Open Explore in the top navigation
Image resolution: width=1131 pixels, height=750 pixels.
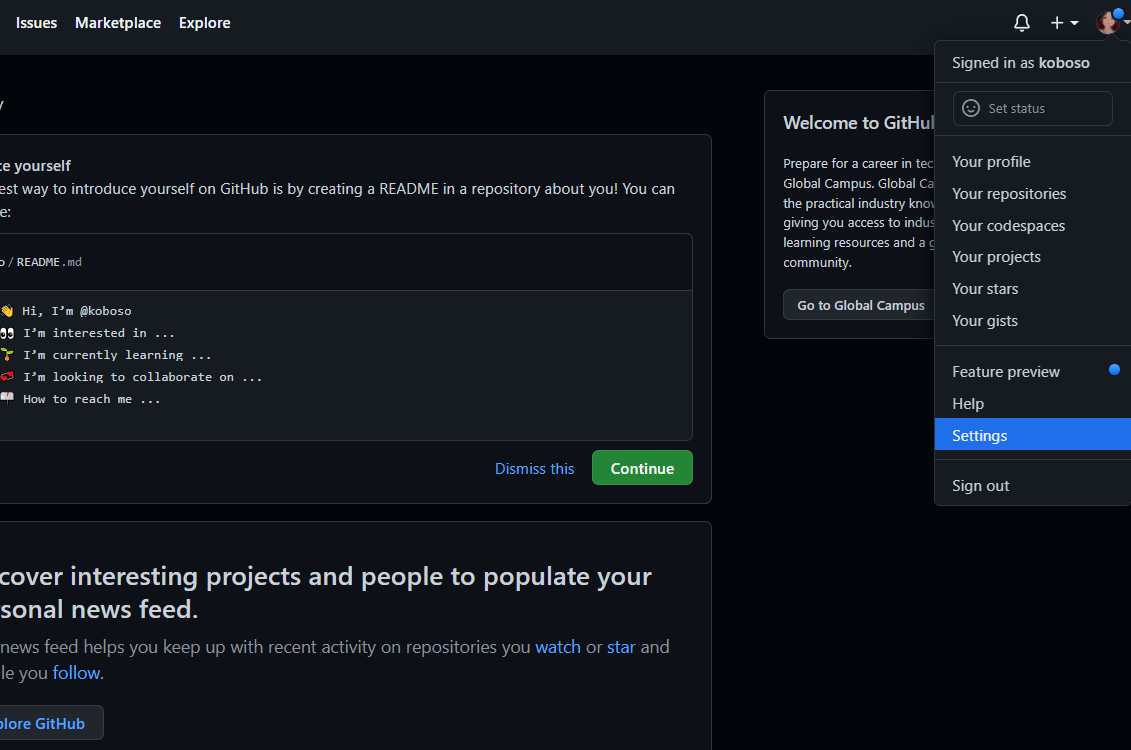point(205,23)
